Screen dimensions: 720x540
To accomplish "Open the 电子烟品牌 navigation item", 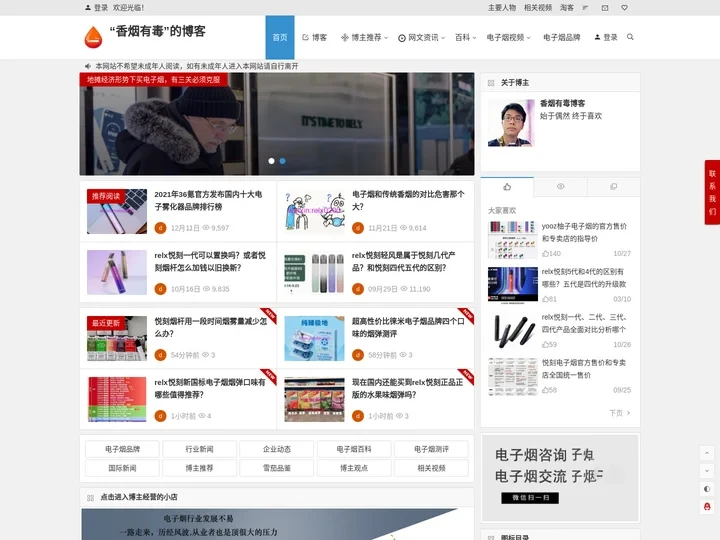I will point(562,38).
